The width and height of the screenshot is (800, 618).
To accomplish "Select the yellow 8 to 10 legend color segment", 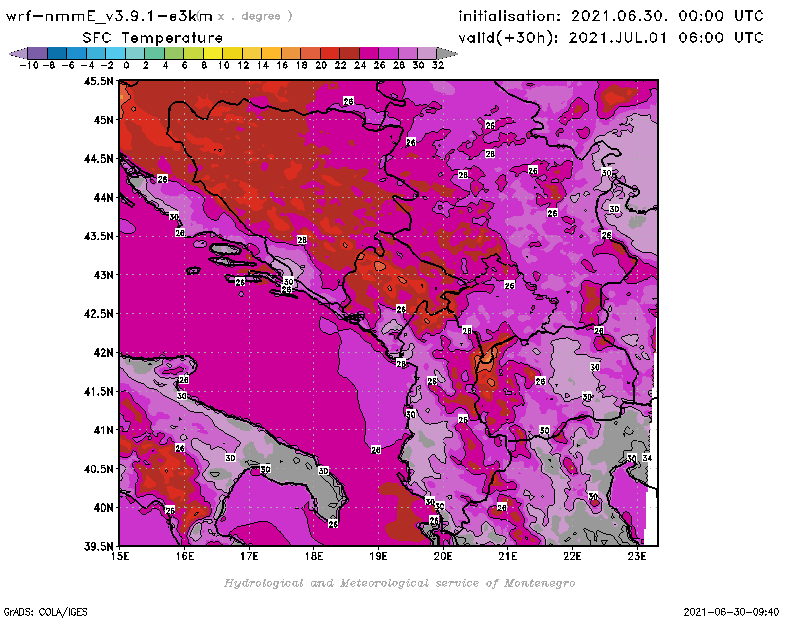I will tap(213, 53).
